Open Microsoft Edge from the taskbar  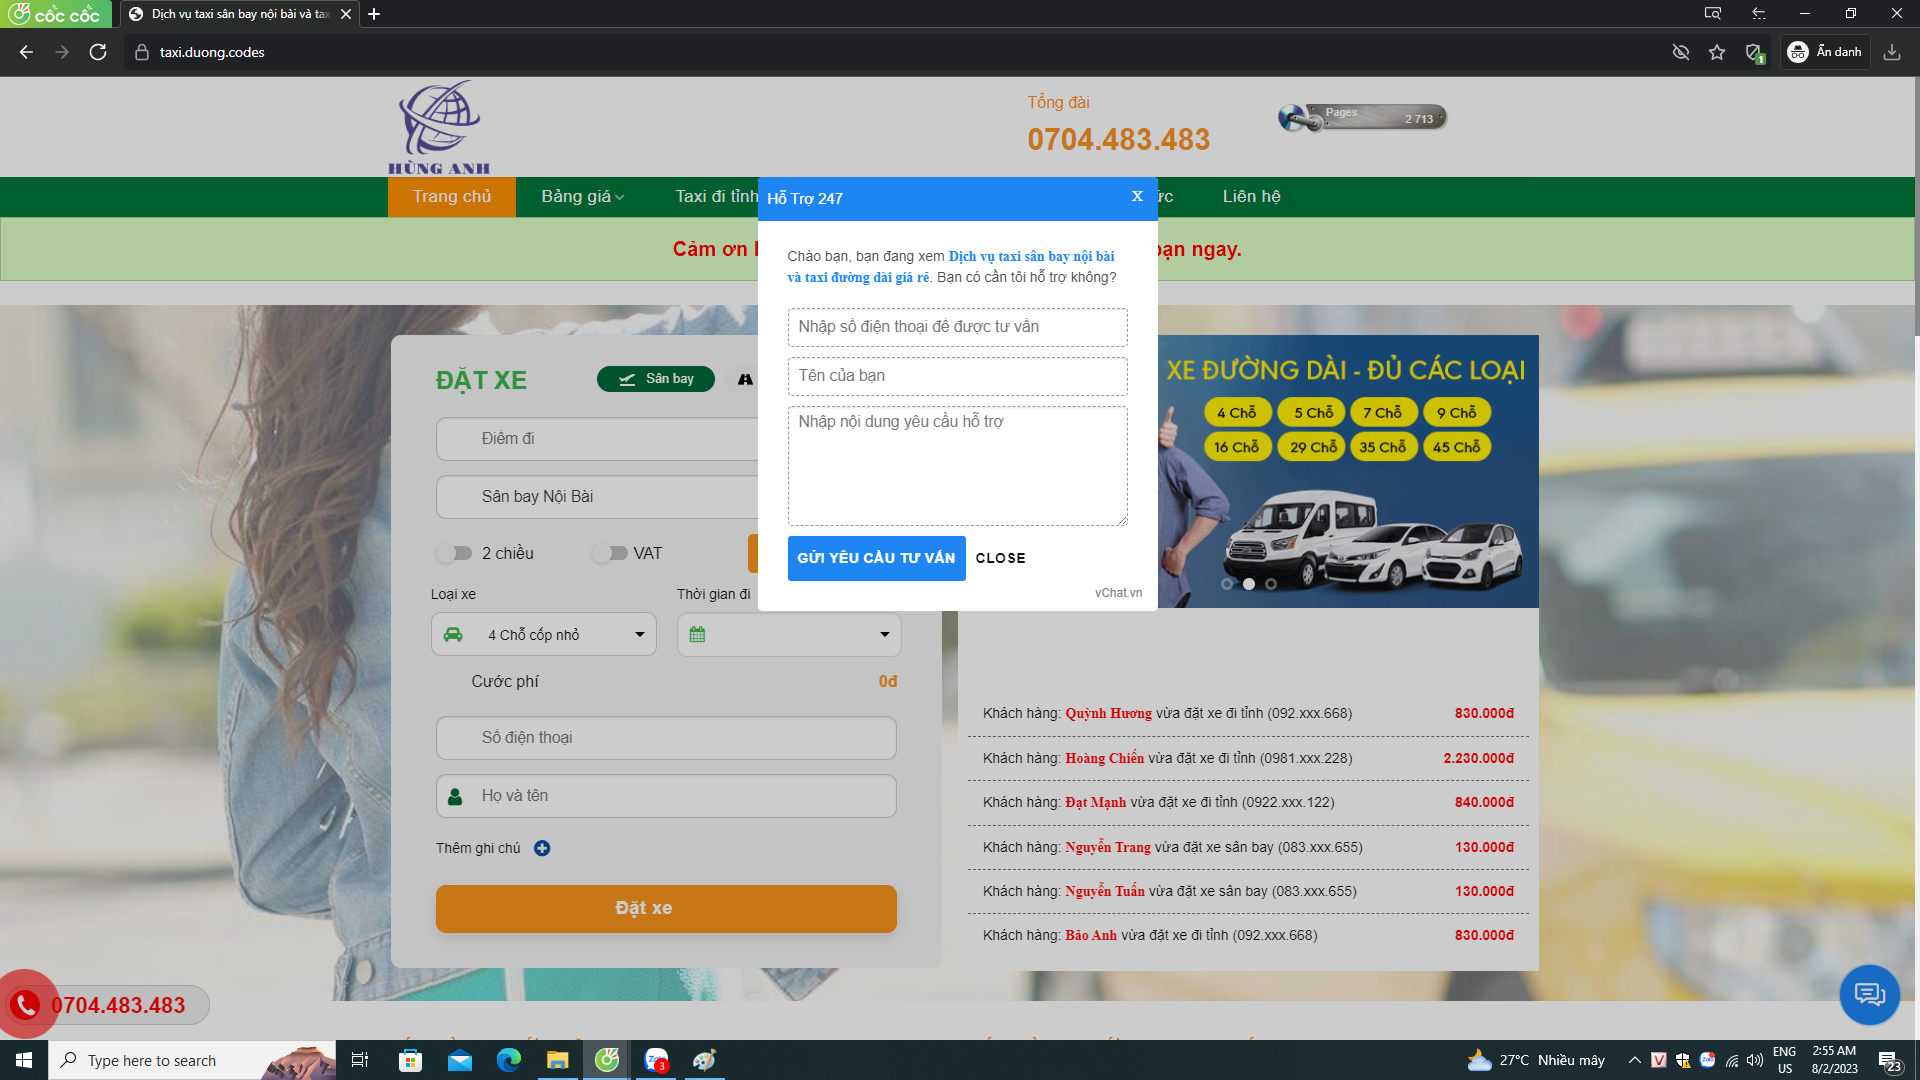[x=509, y=1060]
